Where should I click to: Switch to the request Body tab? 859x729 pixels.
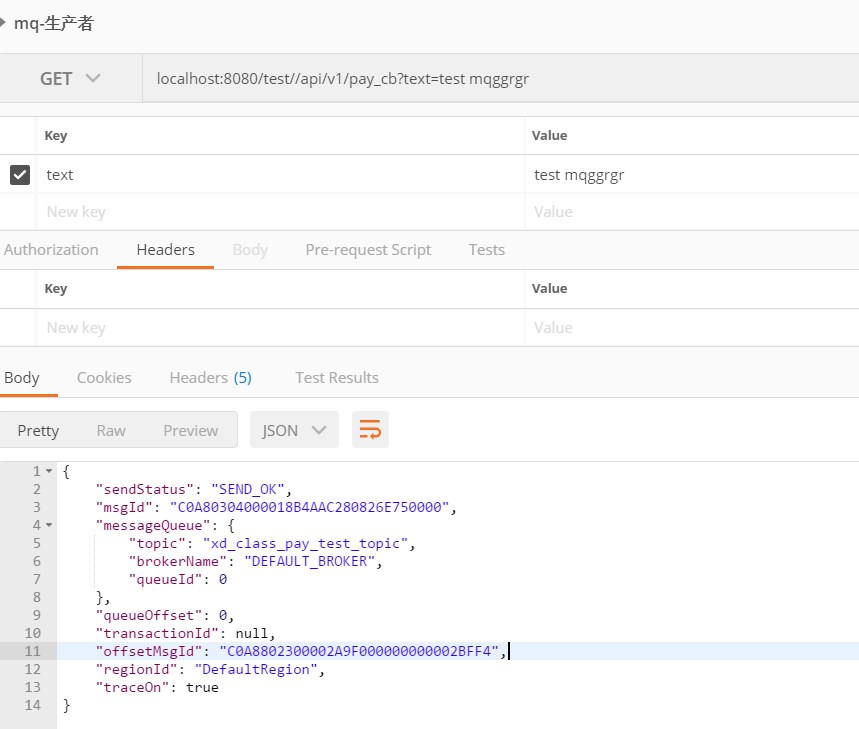tap(250, 249)
